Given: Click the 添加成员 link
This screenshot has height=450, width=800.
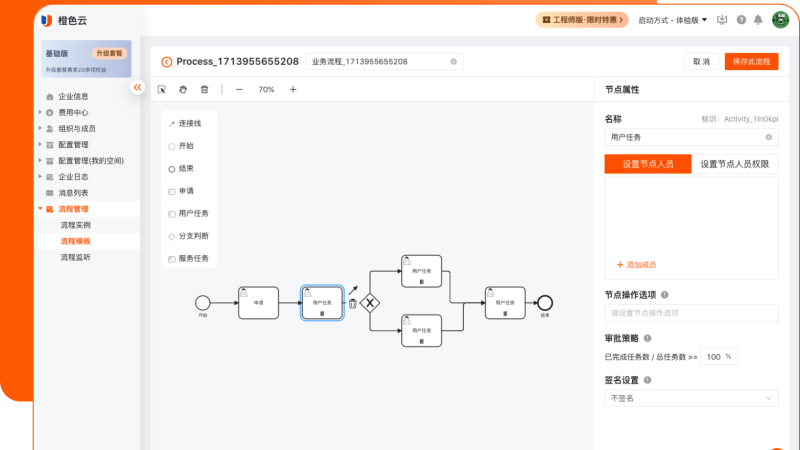Looking at the screenshot, I should click(636, 265).
